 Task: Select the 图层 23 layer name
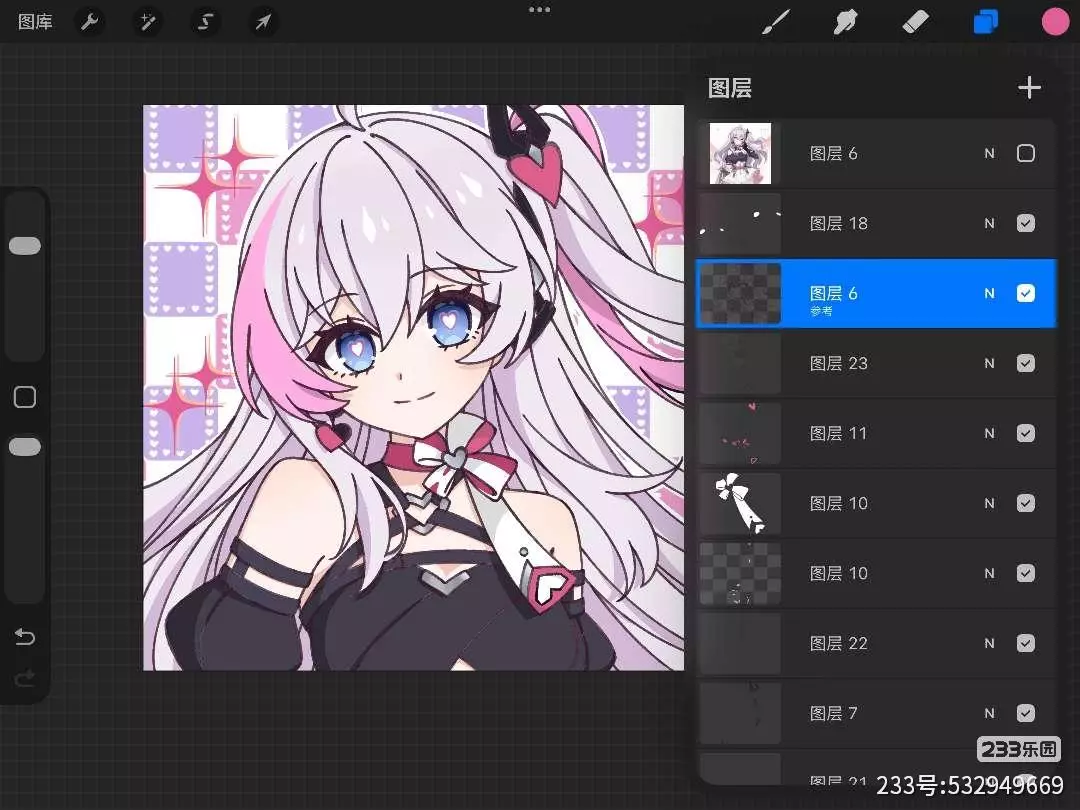click(838, 363)
